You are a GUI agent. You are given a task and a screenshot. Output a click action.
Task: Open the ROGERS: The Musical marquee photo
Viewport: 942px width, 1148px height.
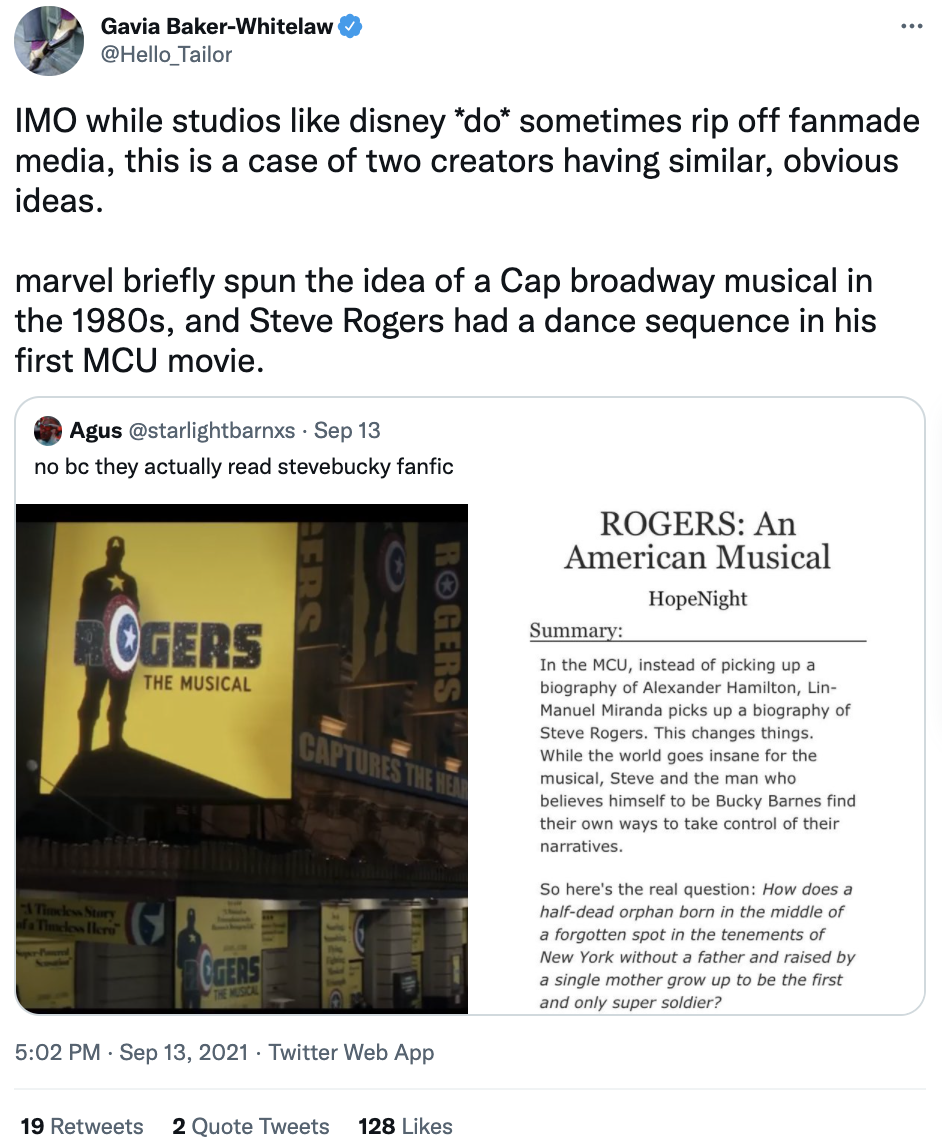[x=242, y=756]
